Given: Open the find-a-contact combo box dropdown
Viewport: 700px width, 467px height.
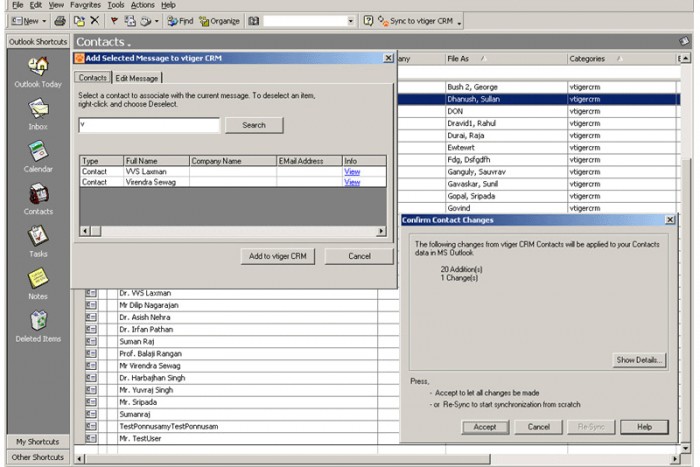Looking at the screenshot, I should pos(350,21).
